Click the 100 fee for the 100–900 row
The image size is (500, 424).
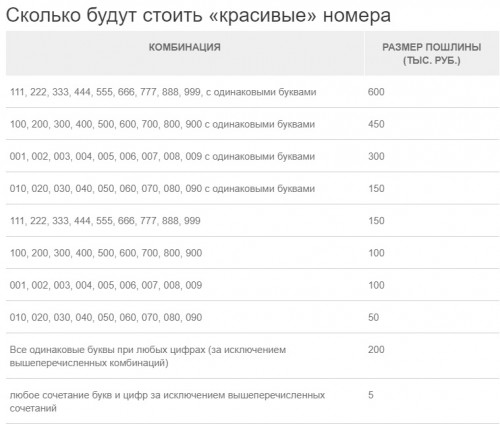(x=376, y=253)
